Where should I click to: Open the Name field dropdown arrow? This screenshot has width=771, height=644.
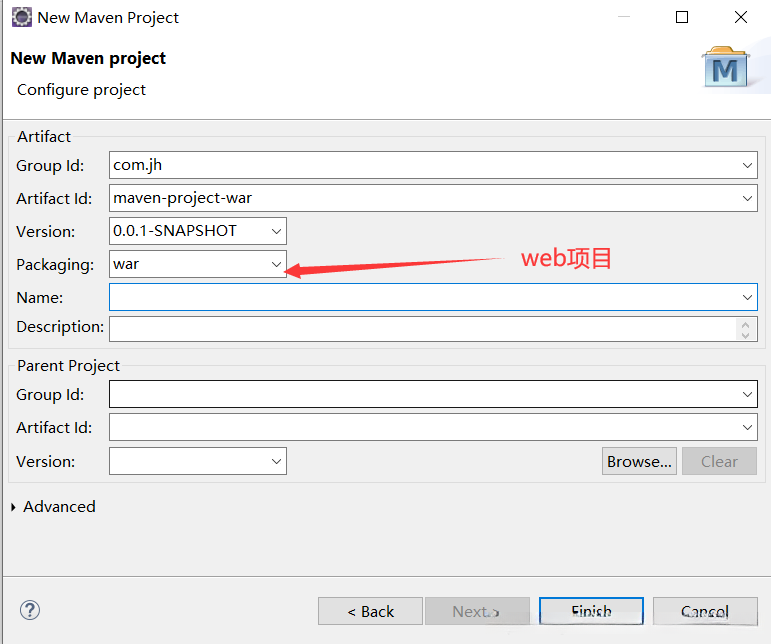tap(747, 297)
